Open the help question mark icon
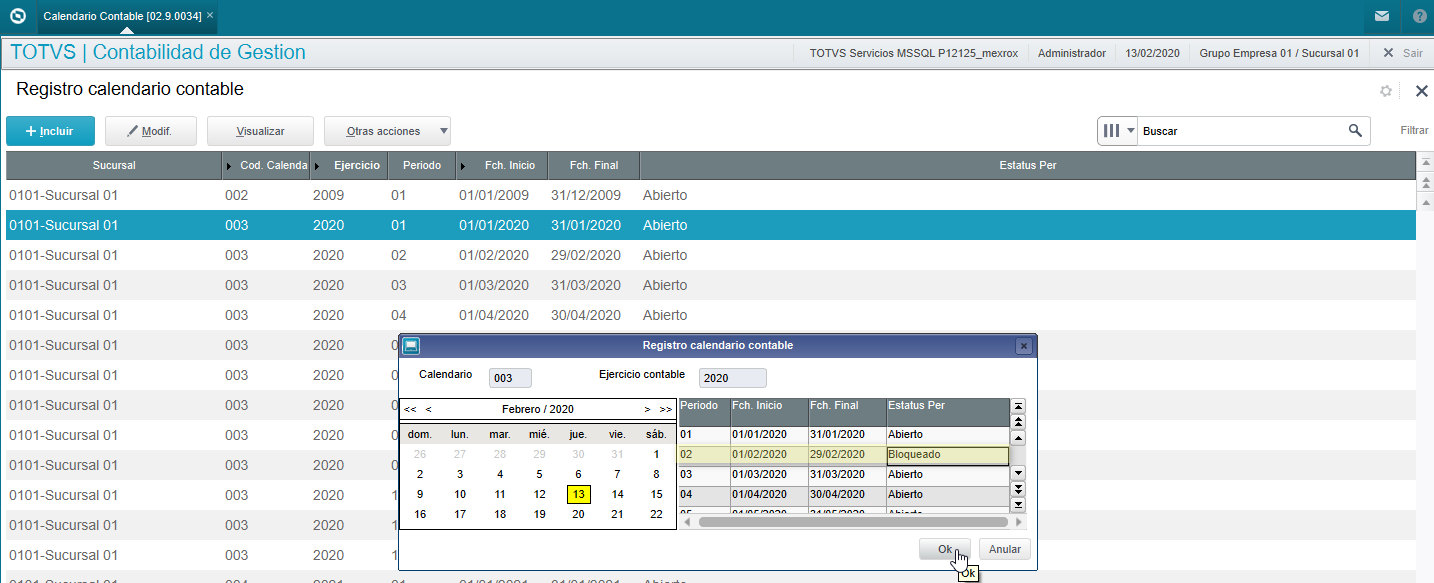The width and height of the screenshot is (1434, 583). (1420, 16)
